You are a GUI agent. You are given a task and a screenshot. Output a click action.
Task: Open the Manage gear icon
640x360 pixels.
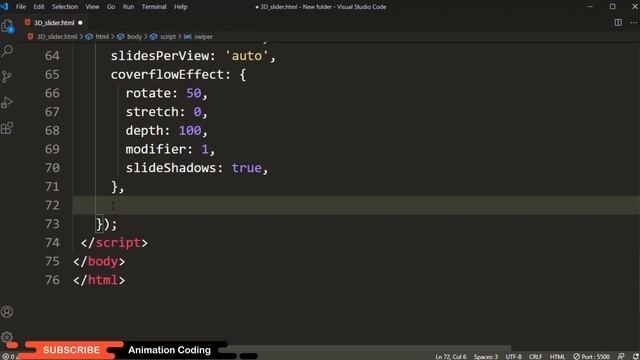pyautogui.click(x=7, y=337)
